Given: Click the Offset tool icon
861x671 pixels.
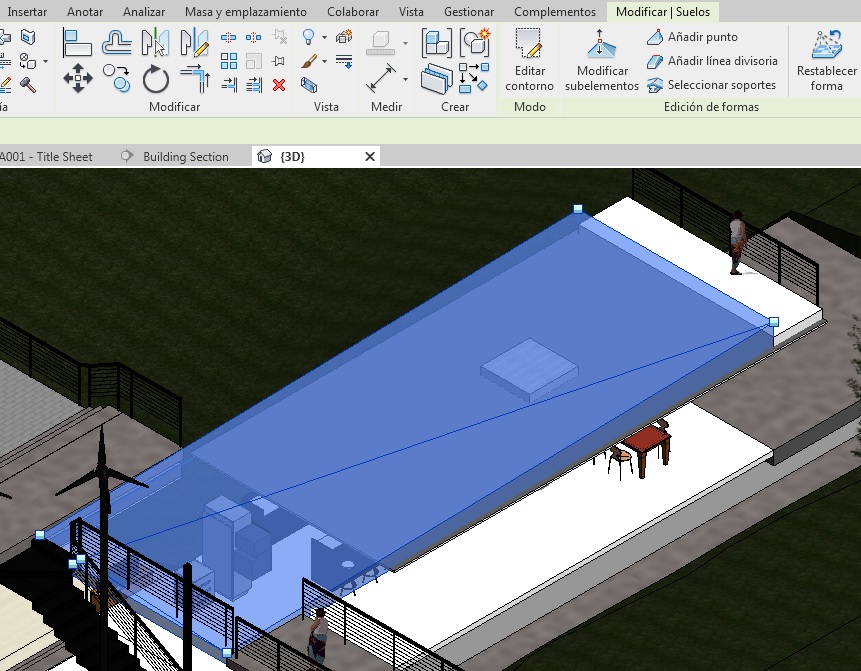Looking at the screenshot, I should 117,42.
